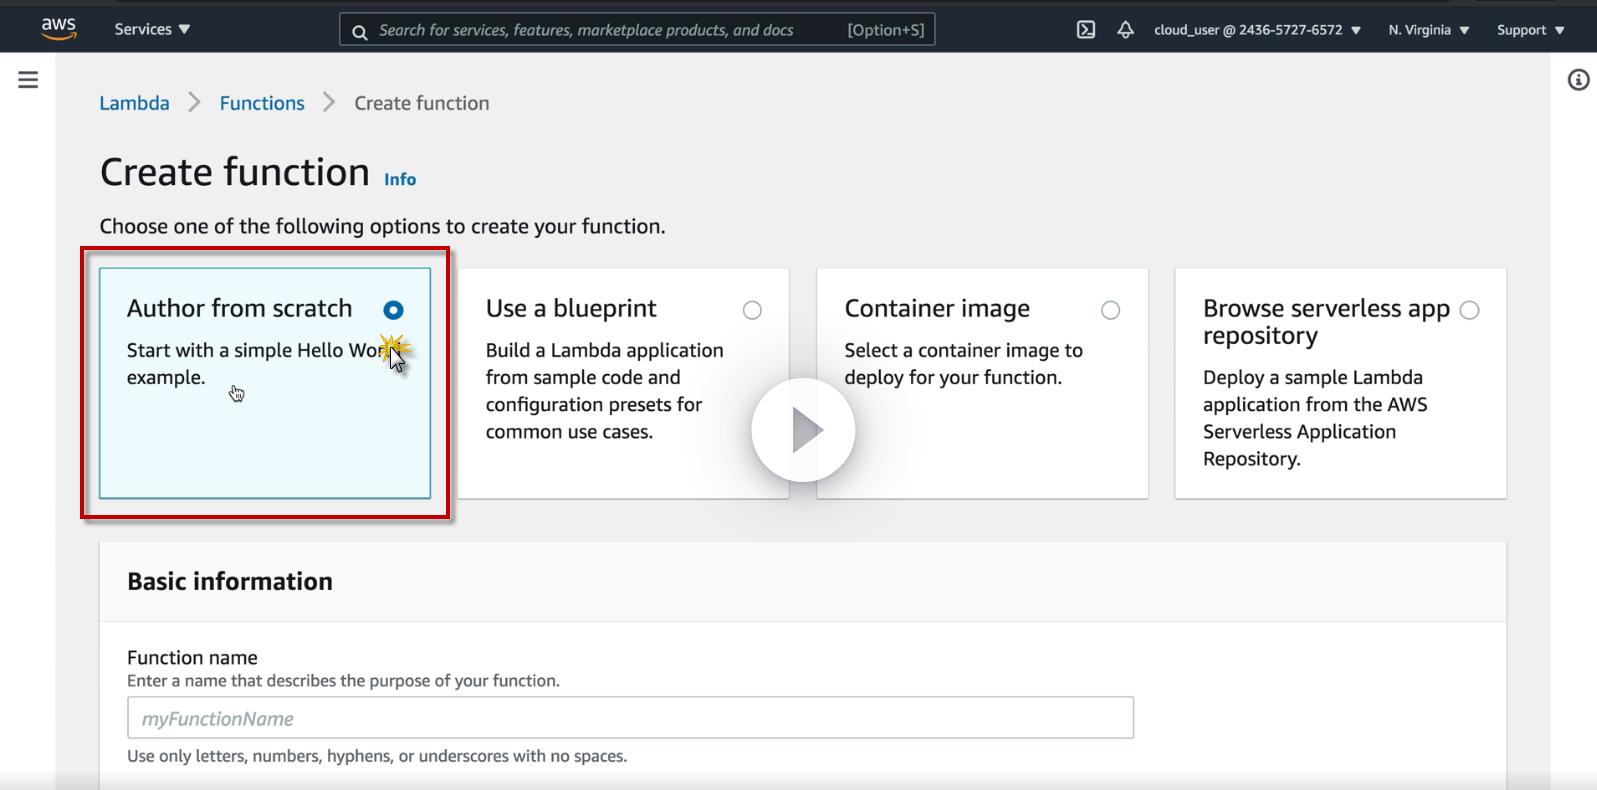Choose Browse serverless app repository radio button
This screenshot has height=790, width=1597.
[x=1469, y=310]
